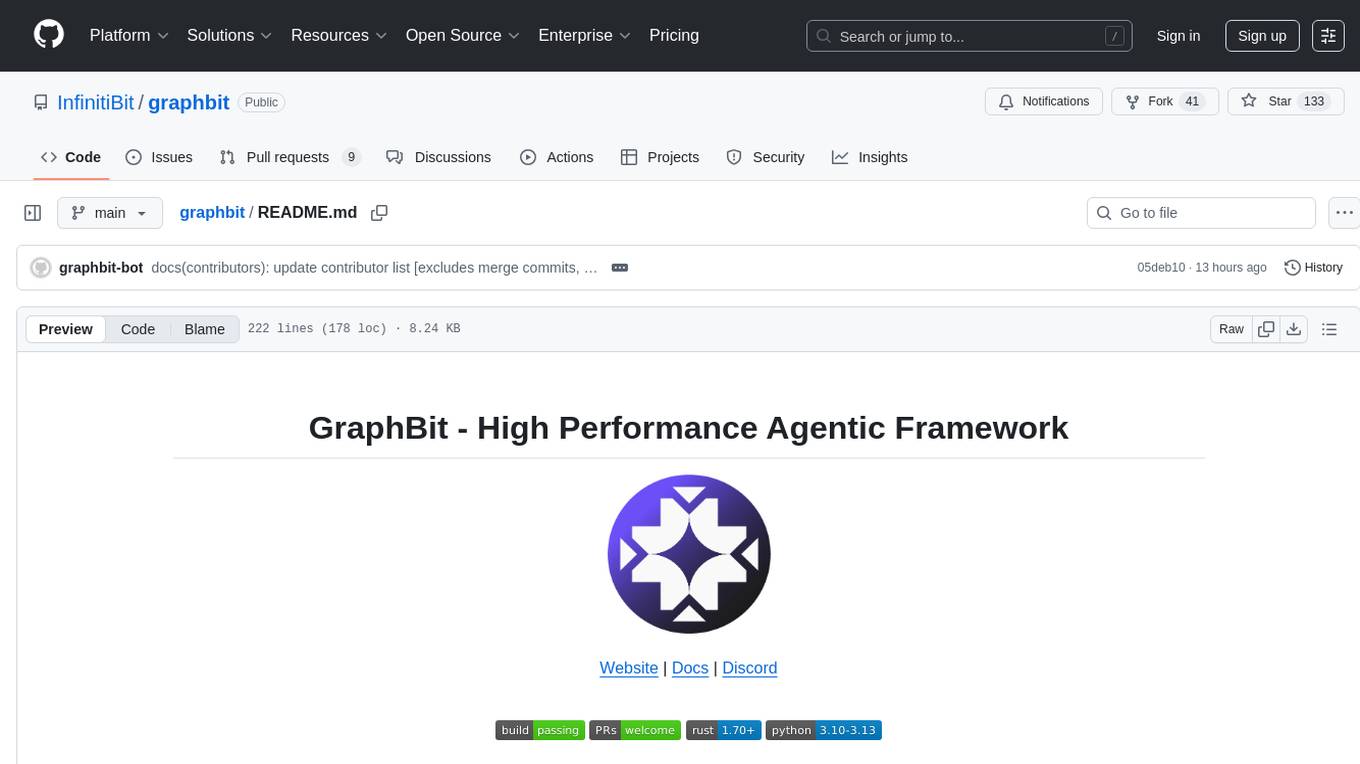
Task: Click the PRs welcome badge
Action: [x=635, y=730]
